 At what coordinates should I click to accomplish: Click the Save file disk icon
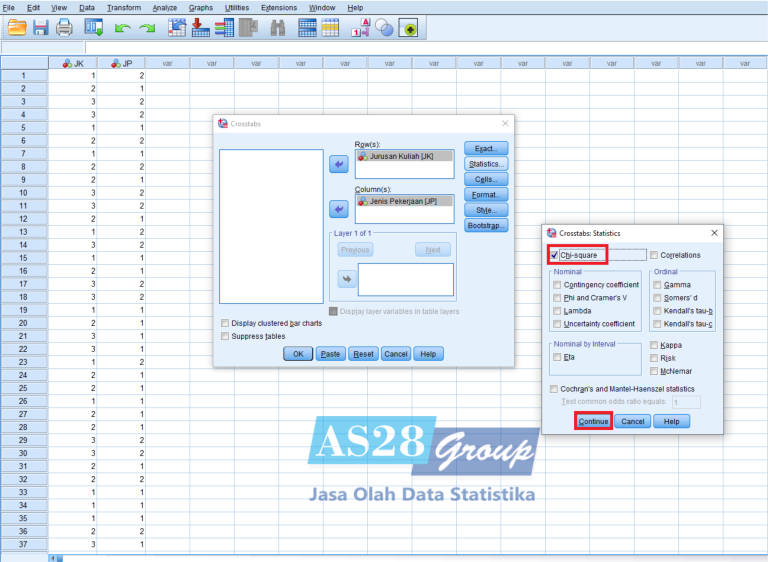[x=40, y=28]
